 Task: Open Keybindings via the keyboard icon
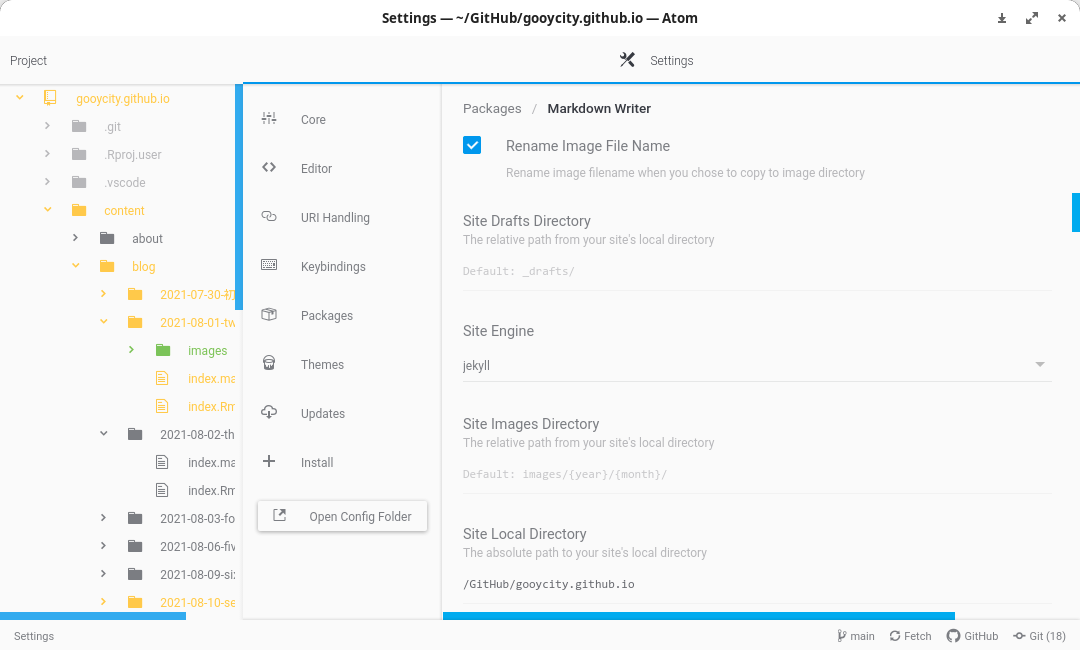point(269,265)
